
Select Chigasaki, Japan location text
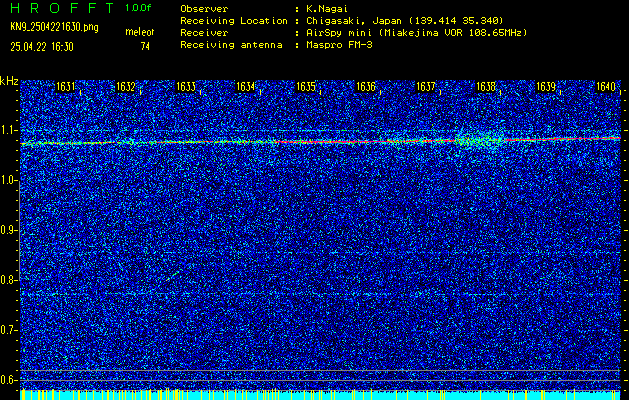pyautogui.click(x=405, y=20)
